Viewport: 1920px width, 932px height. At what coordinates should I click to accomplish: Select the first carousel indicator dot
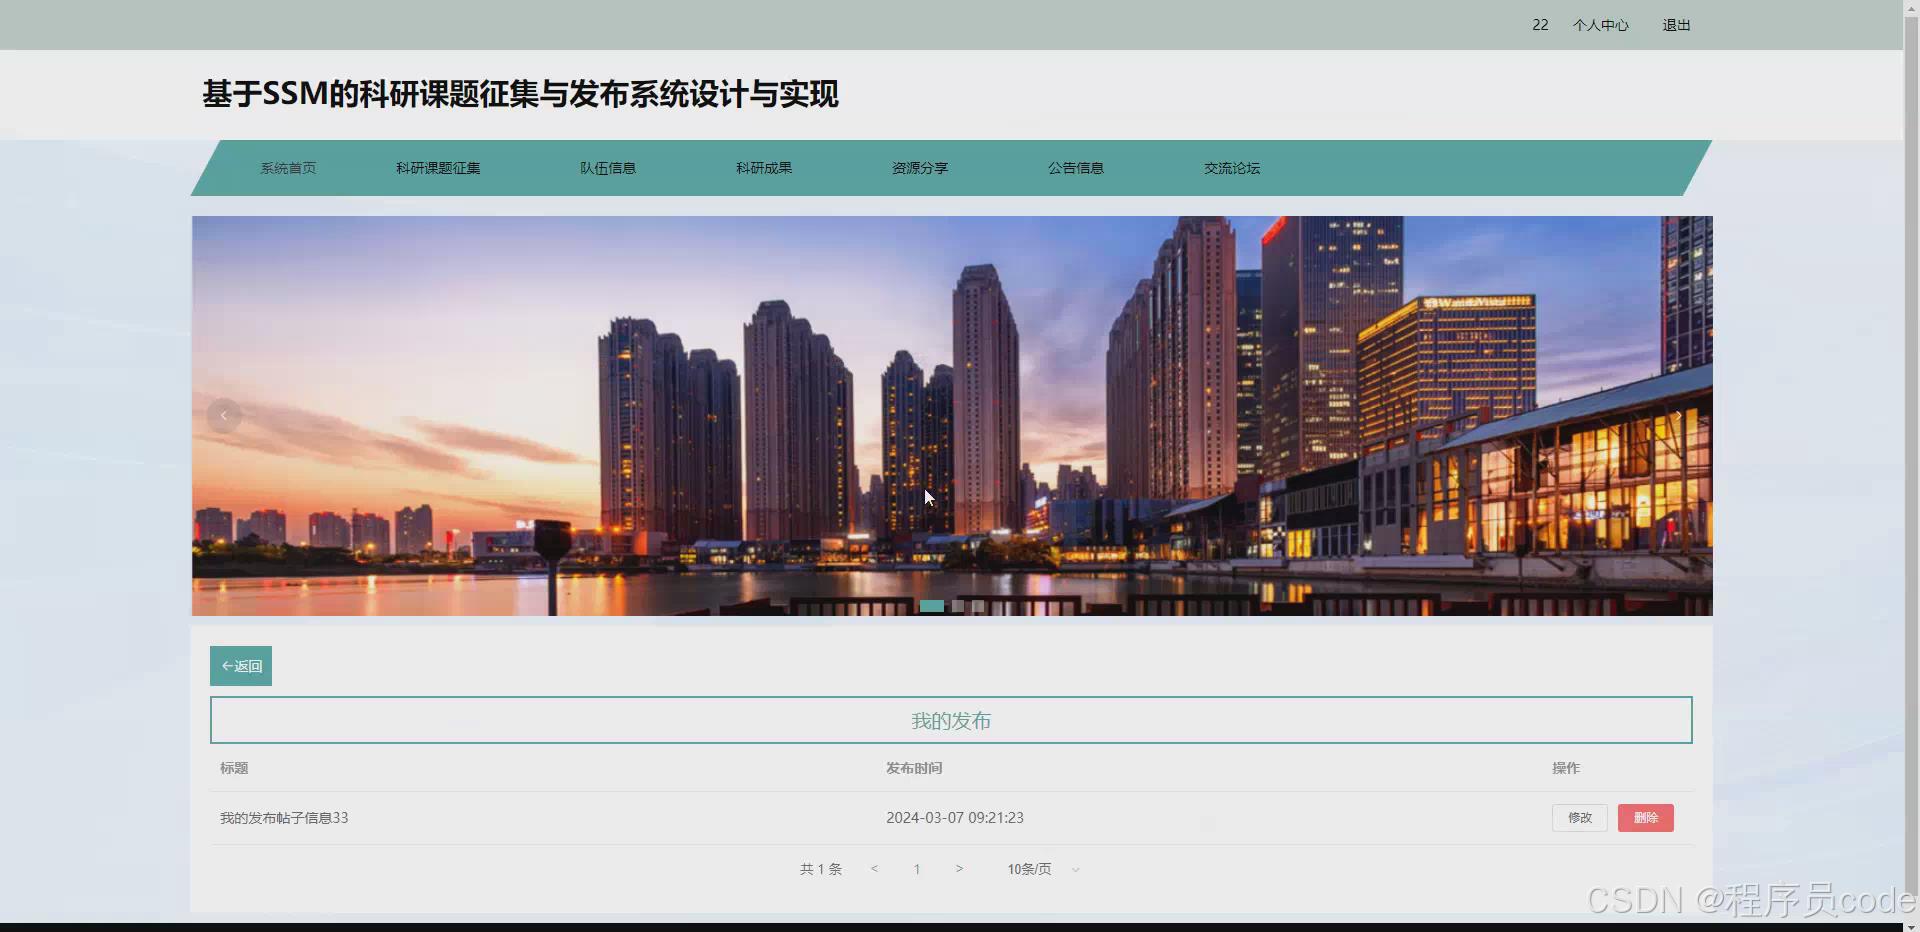(932, 606)
